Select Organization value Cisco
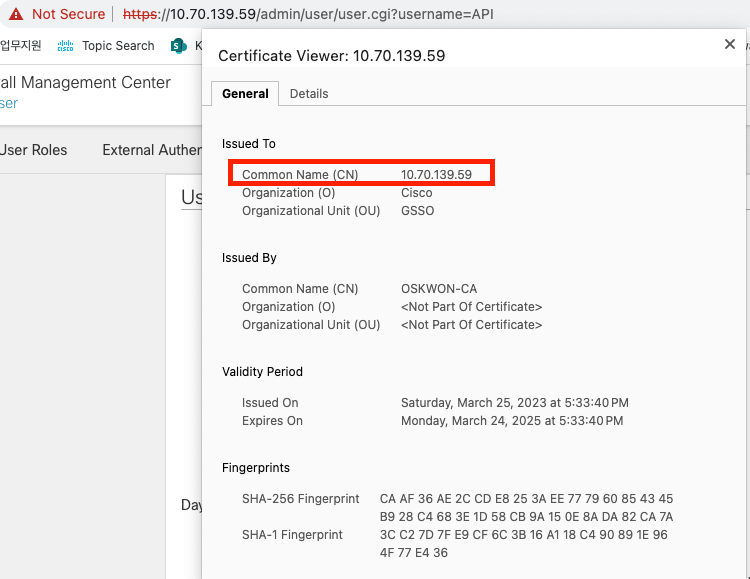The width and height of the screenshot is (750, 579). coord(417,193)
